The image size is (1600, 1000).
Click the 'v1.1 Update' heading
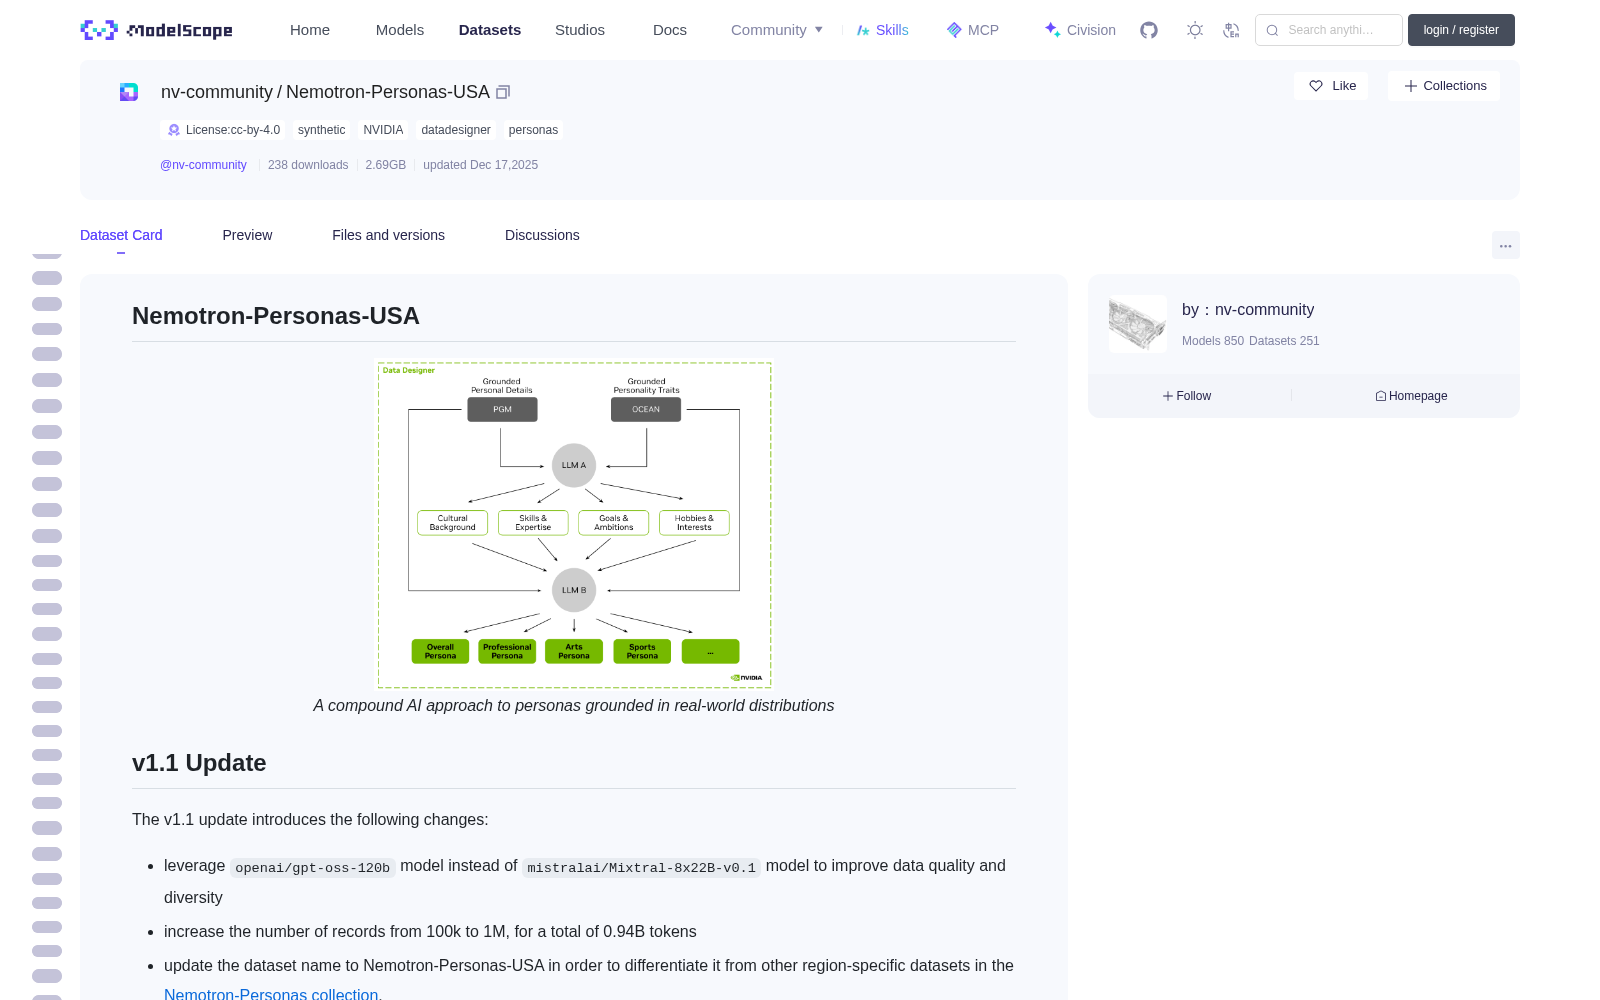(x=199, y=763)
